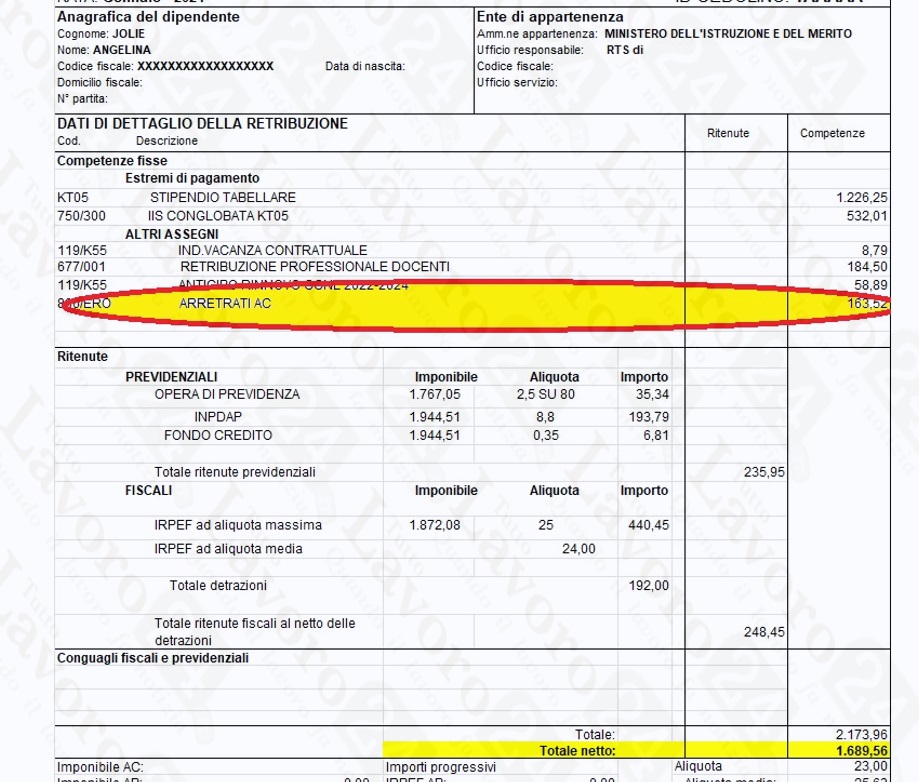
Task: Click the 'Ente di appartenenza' heading
Action: click(x=550, y=16)
